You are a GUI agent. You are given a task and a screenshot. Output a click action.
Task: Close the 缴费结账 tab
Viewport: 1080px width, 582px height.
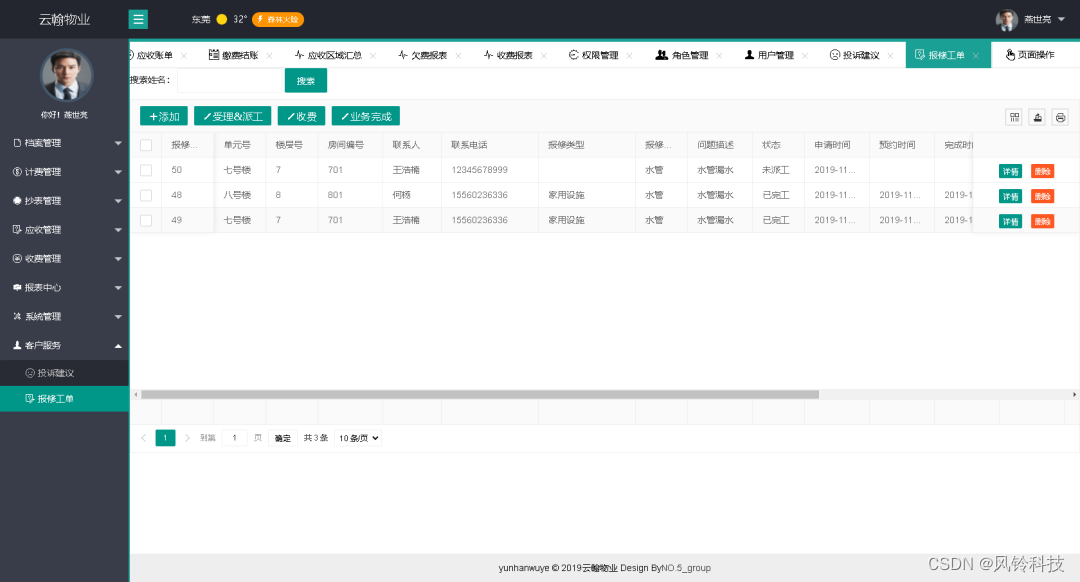[269, 56]
